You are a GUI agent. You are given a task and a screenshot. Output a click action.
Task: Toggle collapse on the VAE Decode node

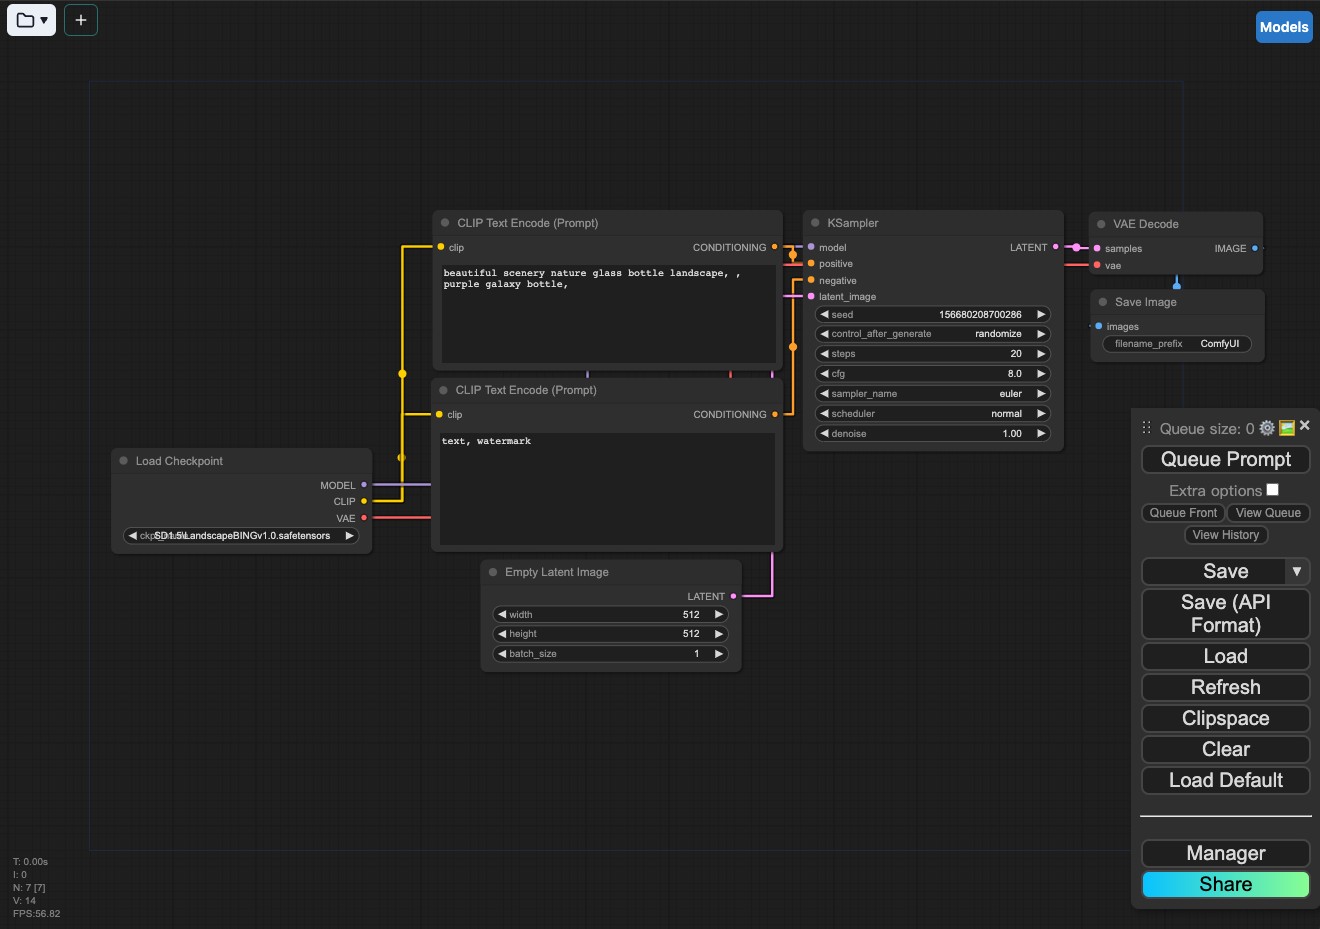[x=1101, y=224]
